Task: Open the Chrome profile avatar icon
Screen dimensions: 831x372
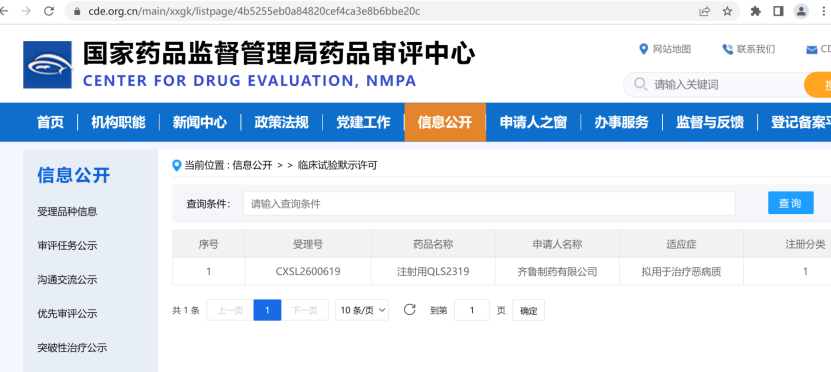Action: (x=801, y=11)
